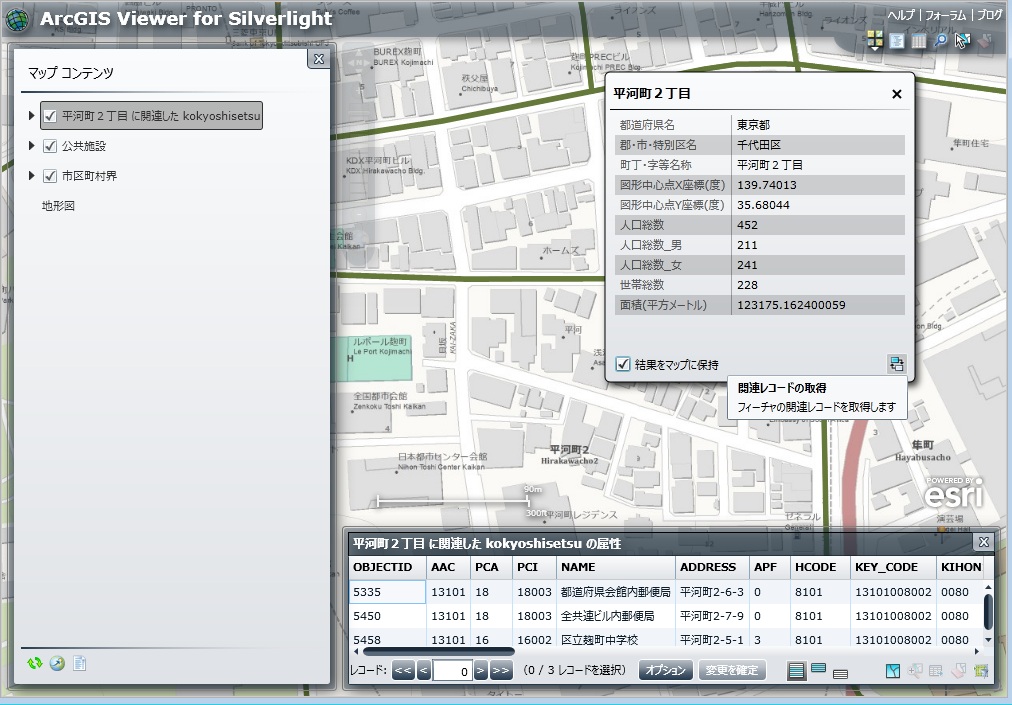Go to last record button
Image resolution: width=1012 pixels, height=705 pixels.
501,670
